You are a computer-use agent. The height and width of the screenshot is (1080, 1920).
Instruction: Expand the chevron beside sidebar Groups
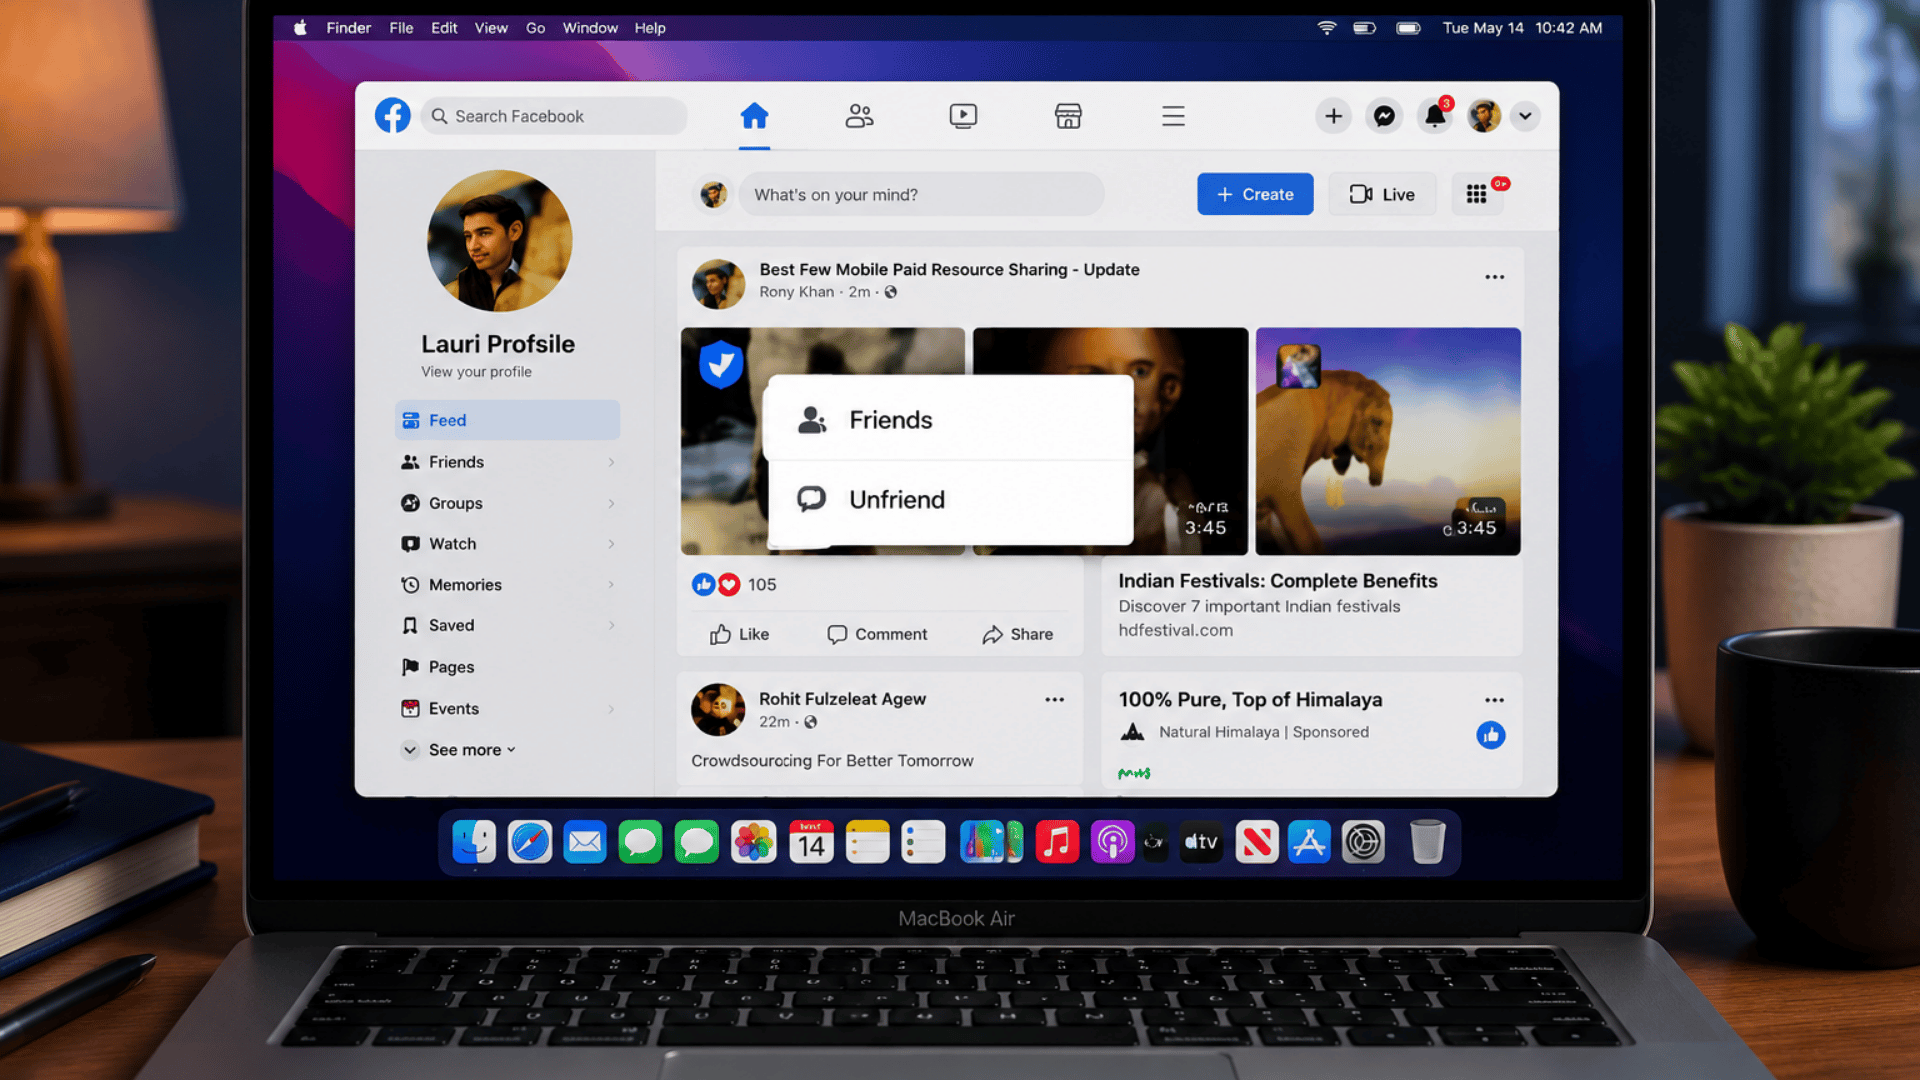611,503
